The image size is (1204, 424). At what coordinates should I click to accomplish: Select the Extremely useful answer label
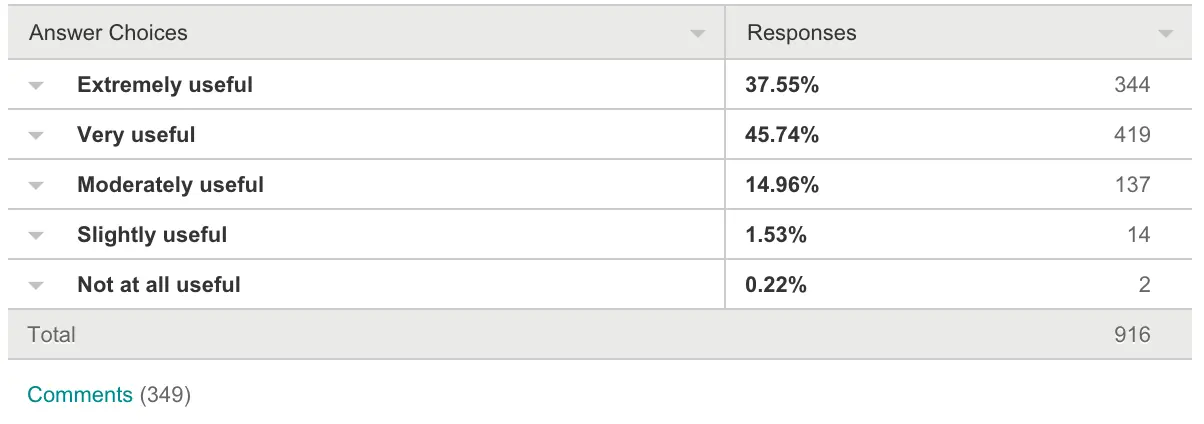165,85
